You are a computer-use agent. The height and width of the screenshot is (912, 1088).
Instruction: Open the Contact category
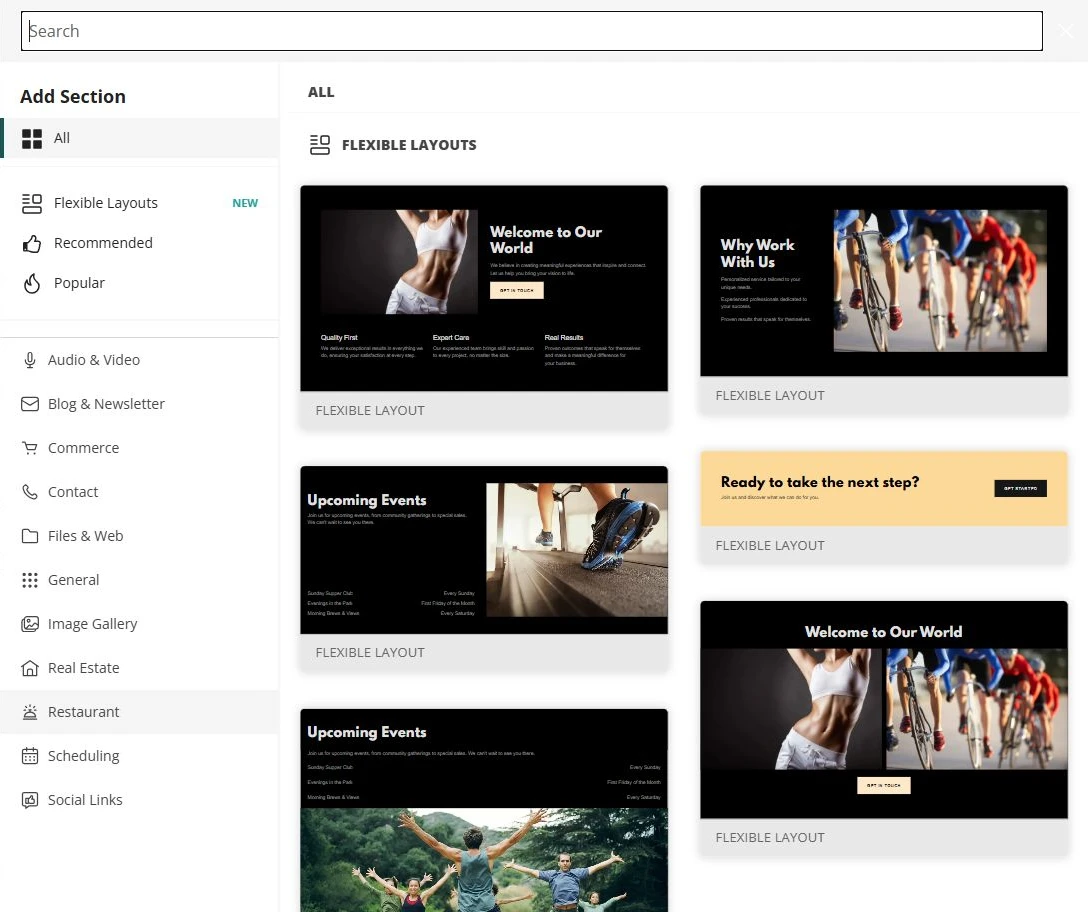tap(139, 492)
